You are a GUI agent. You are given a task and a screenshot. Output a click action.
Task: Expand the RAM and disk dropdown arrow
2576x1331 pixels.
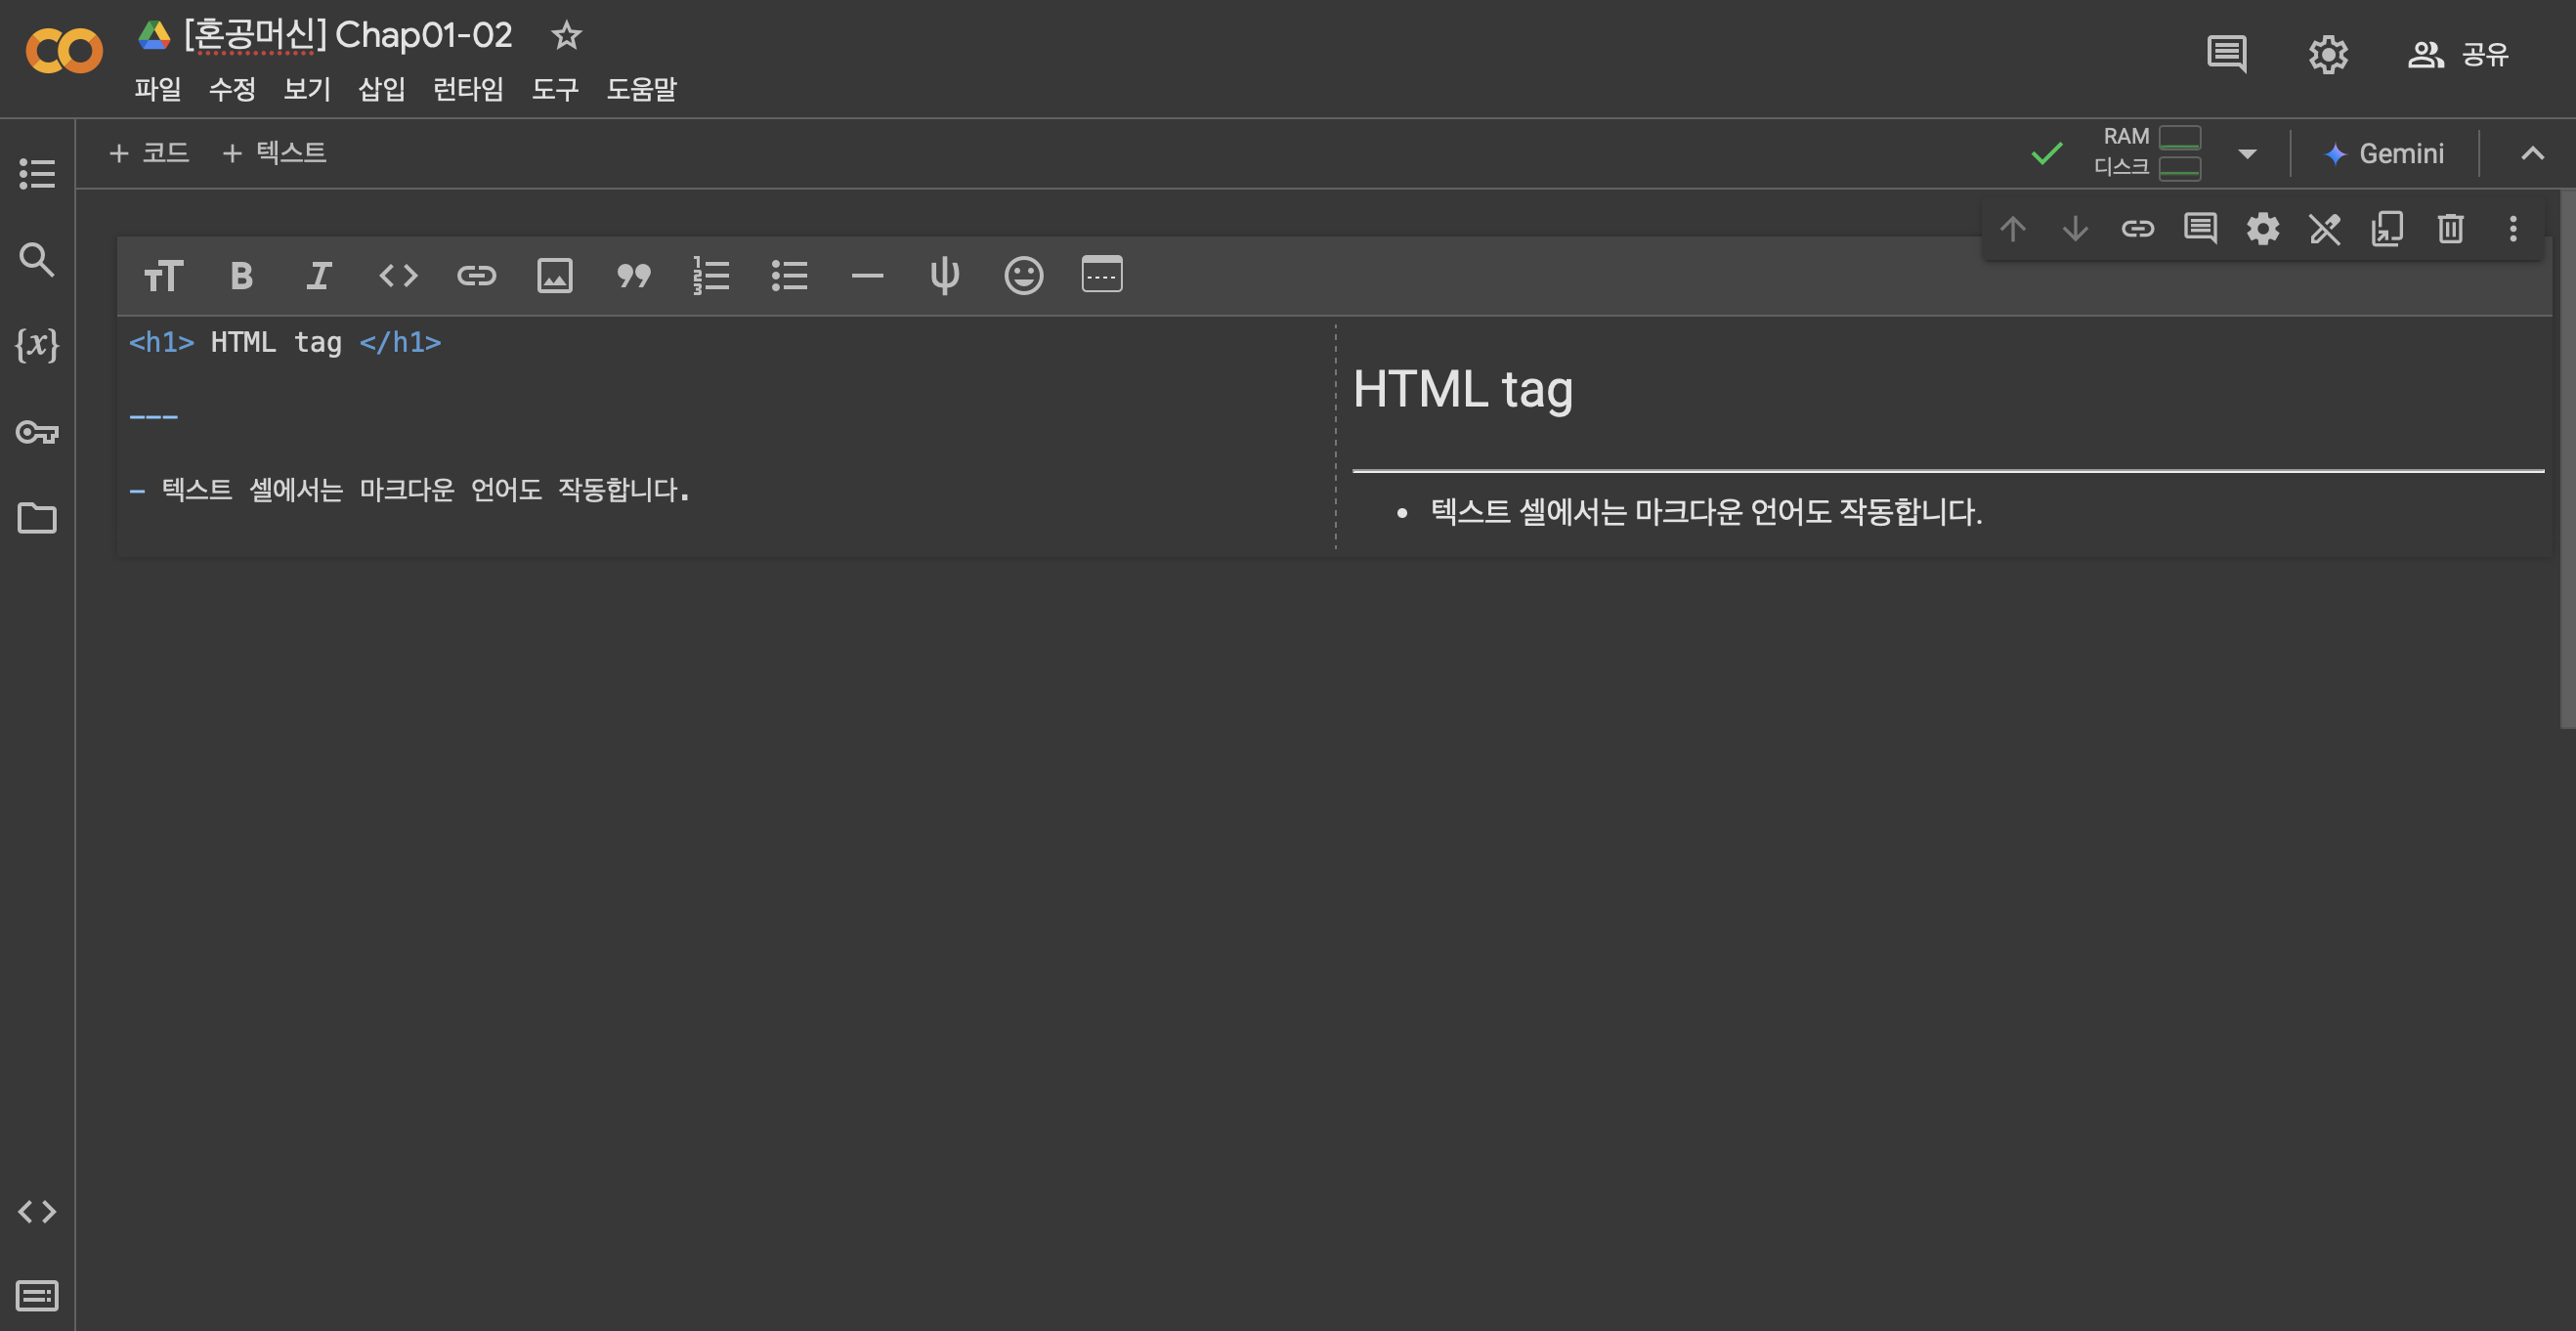coord(2247,154)
